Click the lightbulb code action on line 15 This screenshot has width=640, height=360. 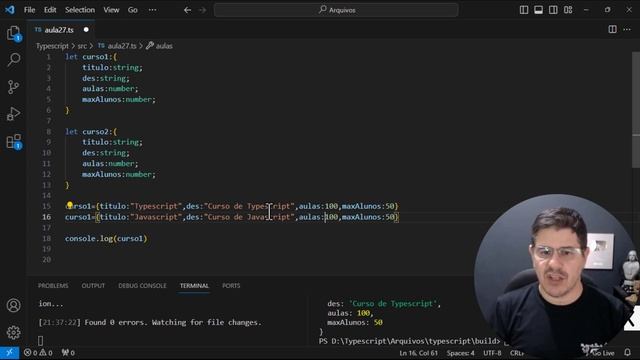tap(70, 205)
